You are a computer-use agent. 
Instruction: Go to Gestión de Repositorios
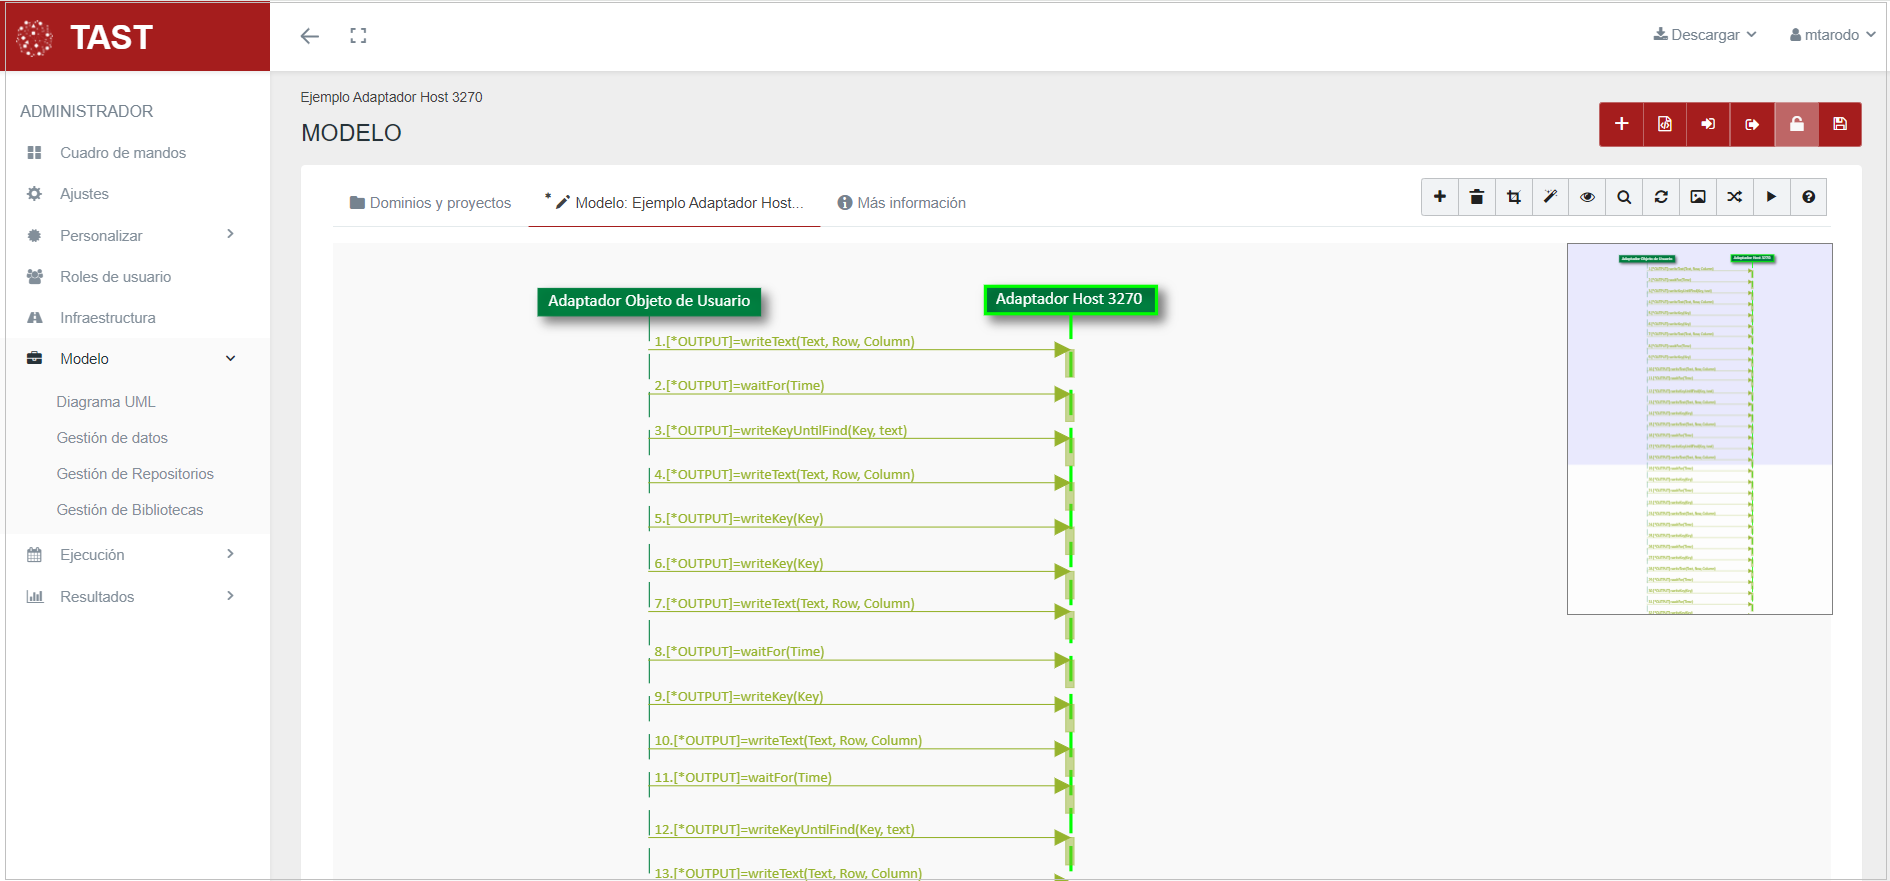[135, 474]
